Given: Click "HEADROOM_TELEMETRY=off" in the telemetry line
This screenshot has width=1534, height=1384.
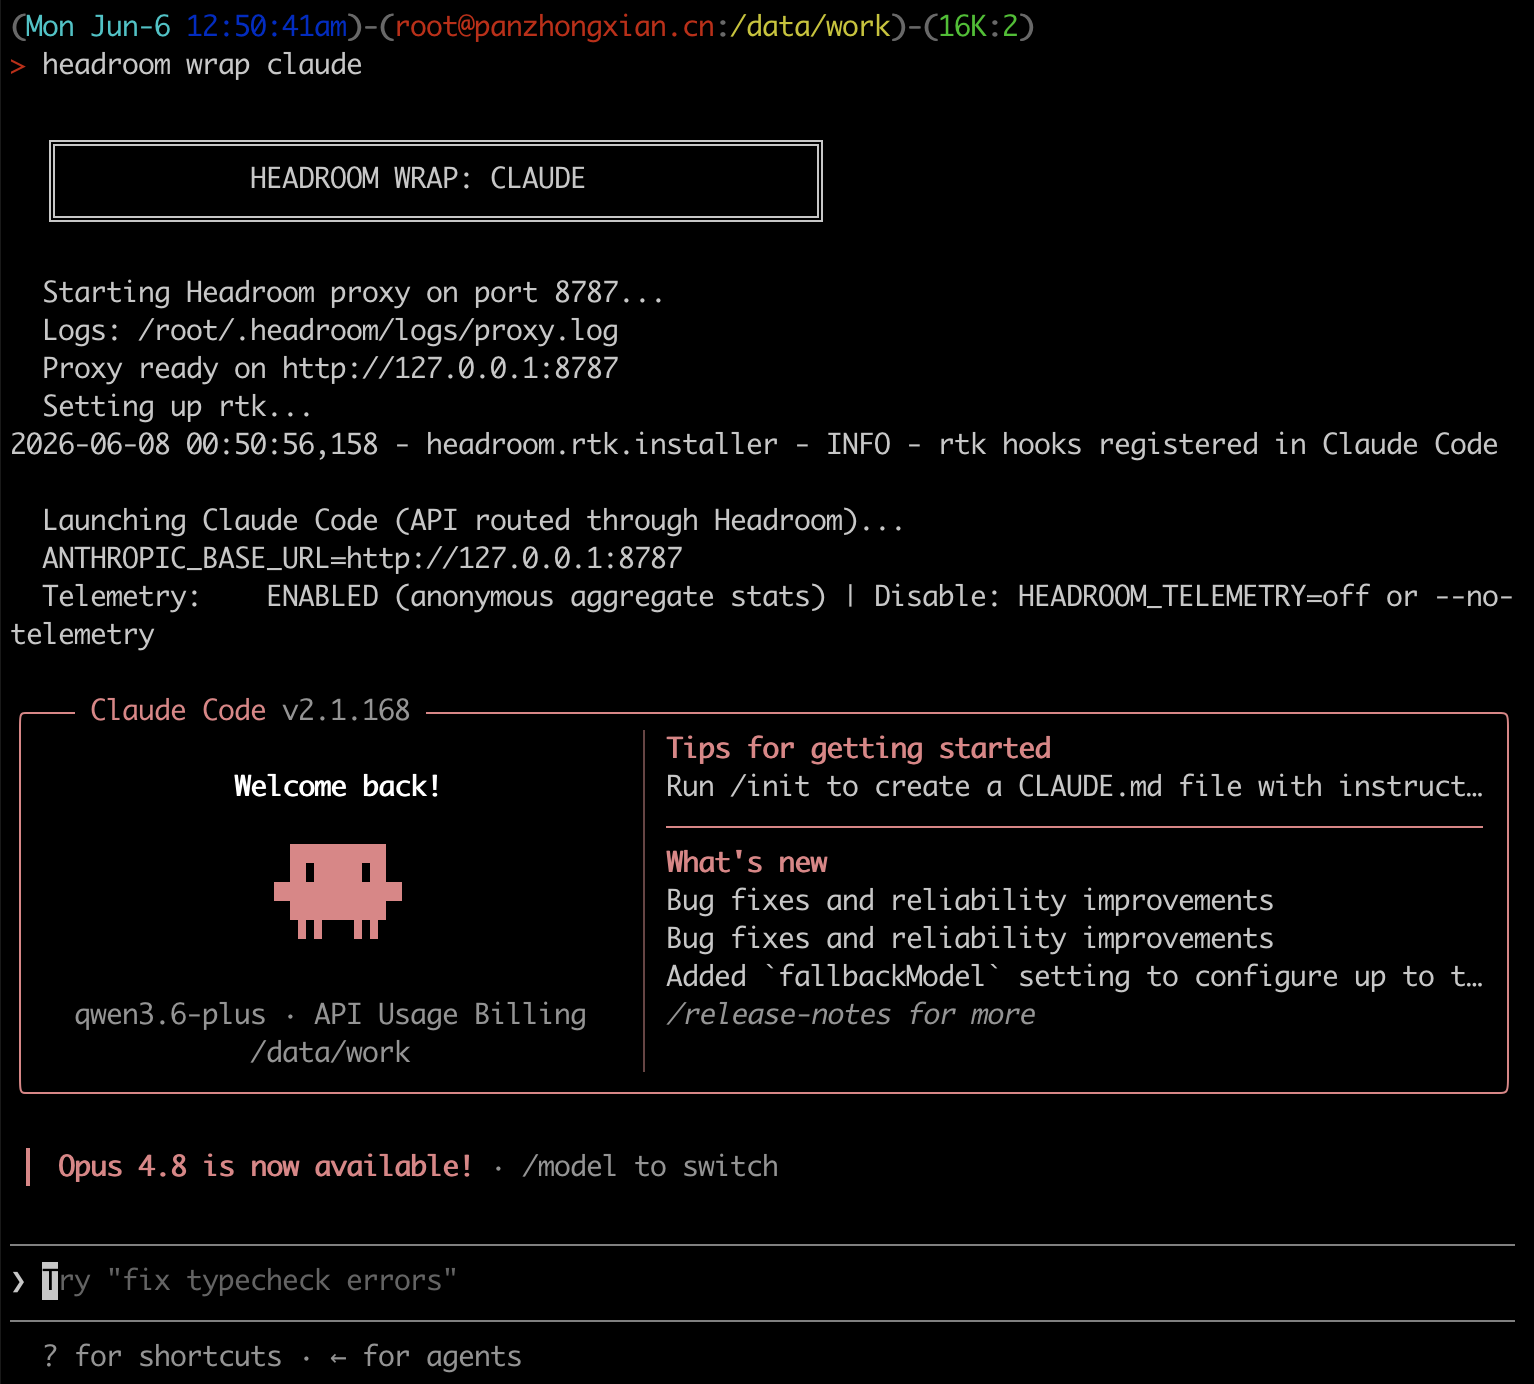Looking at the screenshot, I should (1193, 596).
